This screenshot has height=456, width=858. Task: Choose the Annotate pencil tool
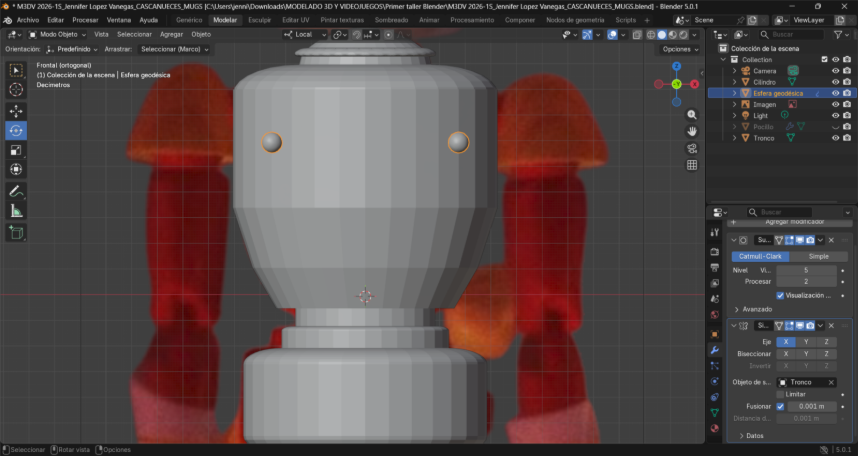pos(16,191)
